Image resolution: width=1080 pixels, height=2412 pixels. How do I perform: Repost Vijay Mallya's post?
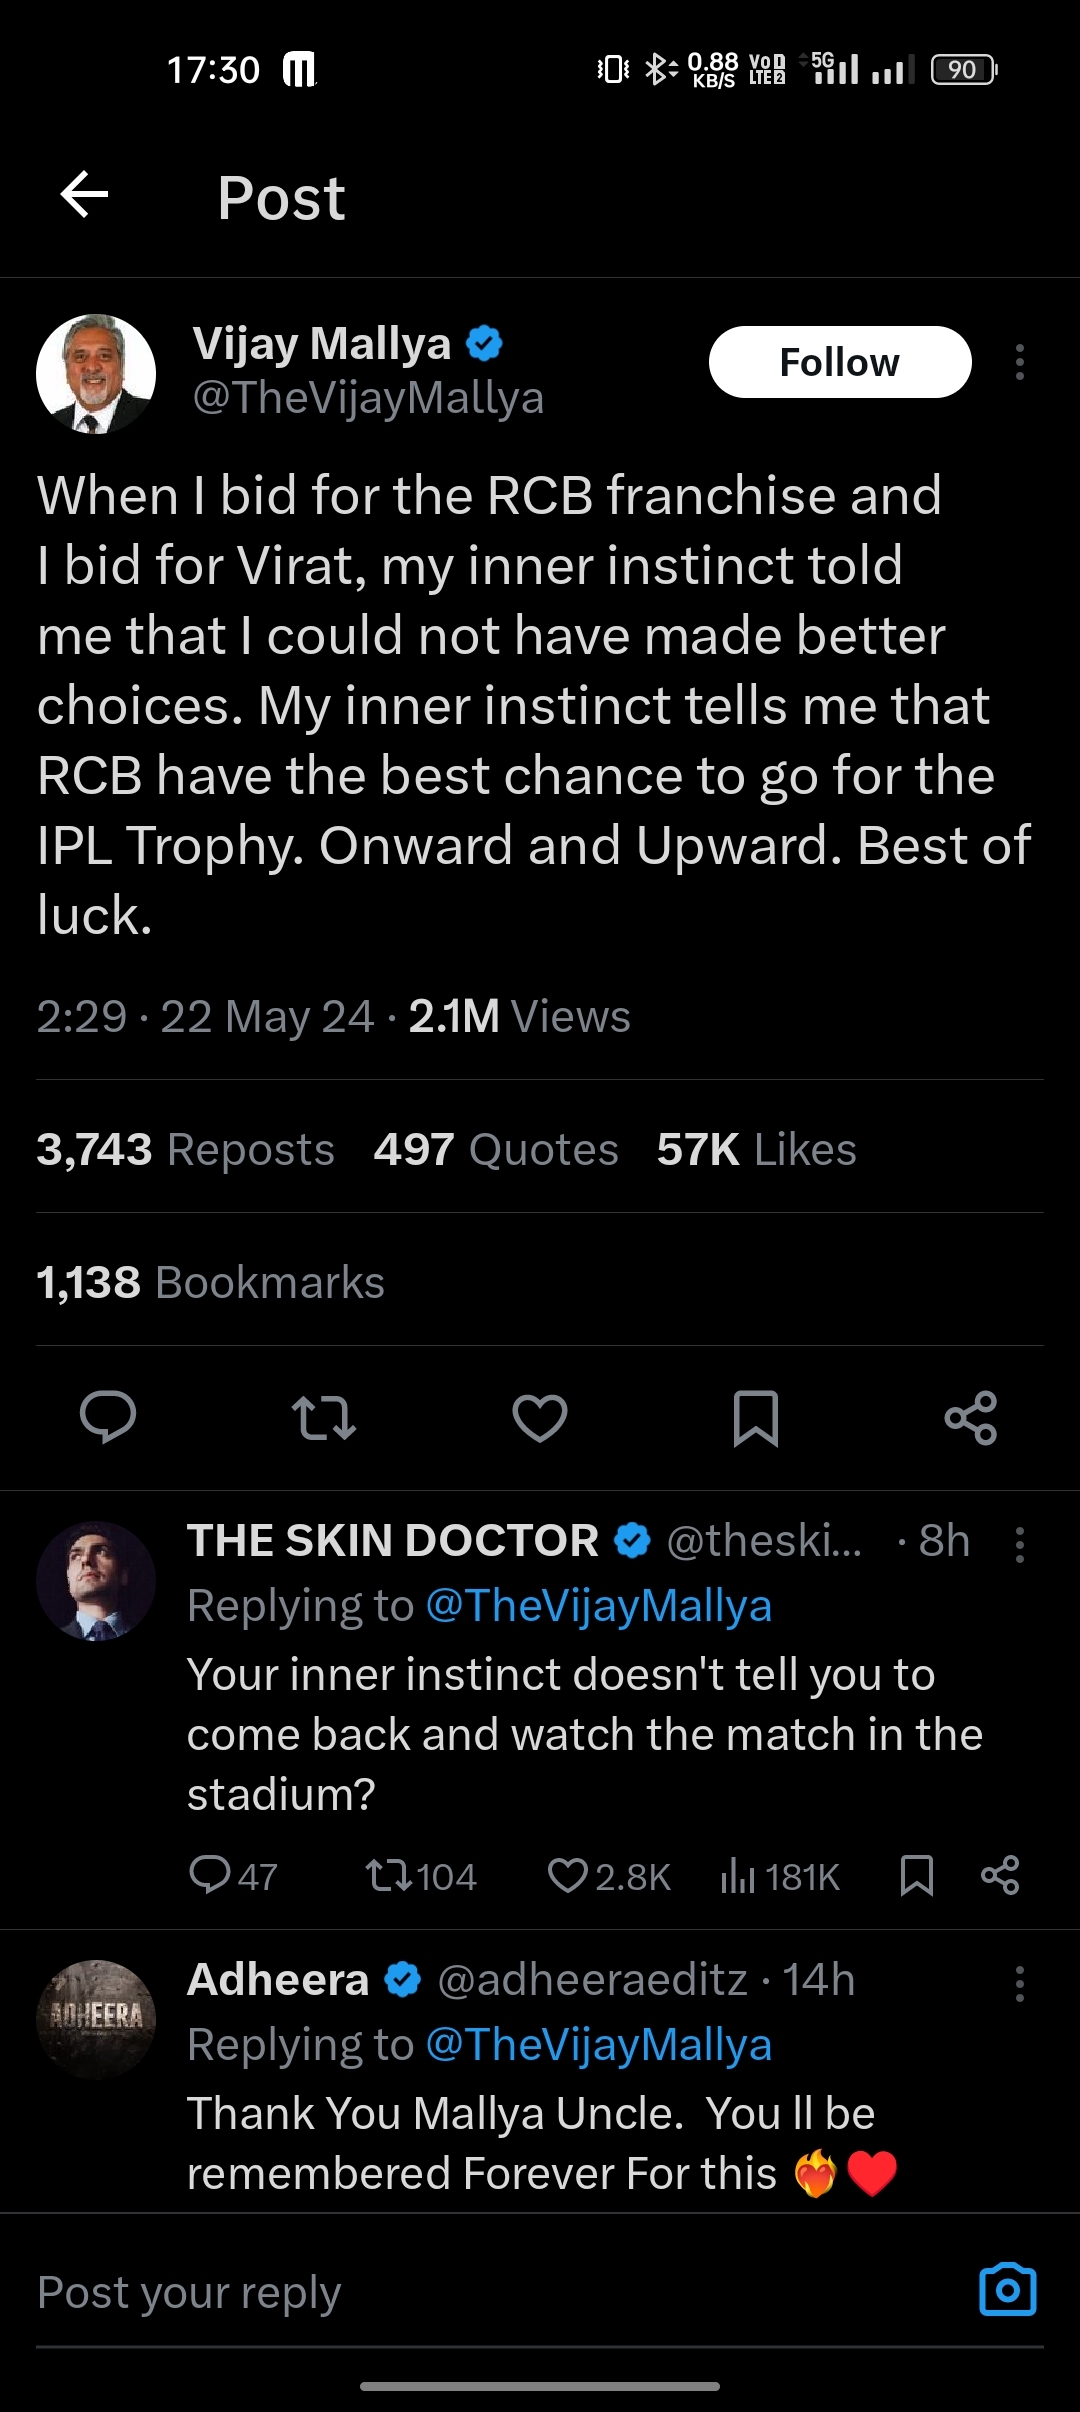(x=323, y=1417)
